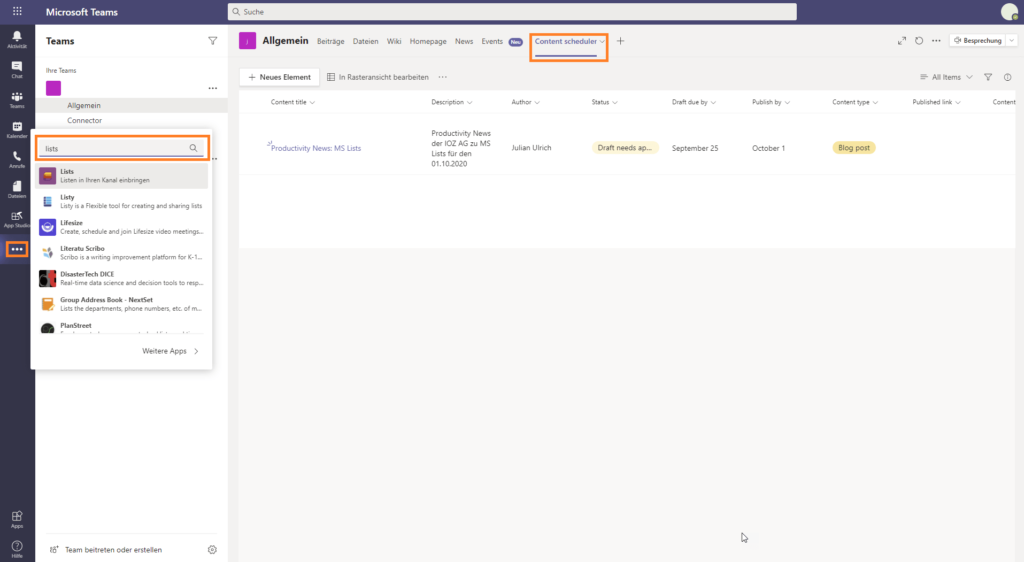
Task: Open the All Items view dropdown
Action: click(x=946, y=77)
